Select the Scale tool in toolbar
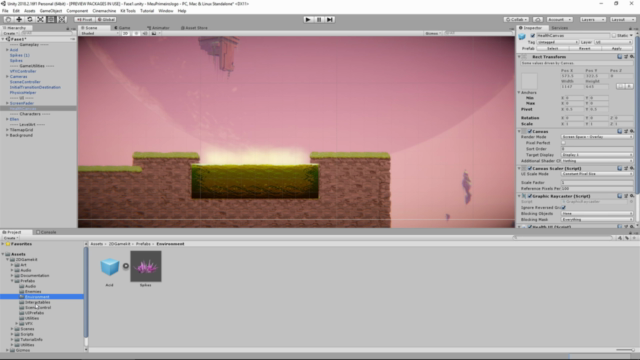 [40, 19]
